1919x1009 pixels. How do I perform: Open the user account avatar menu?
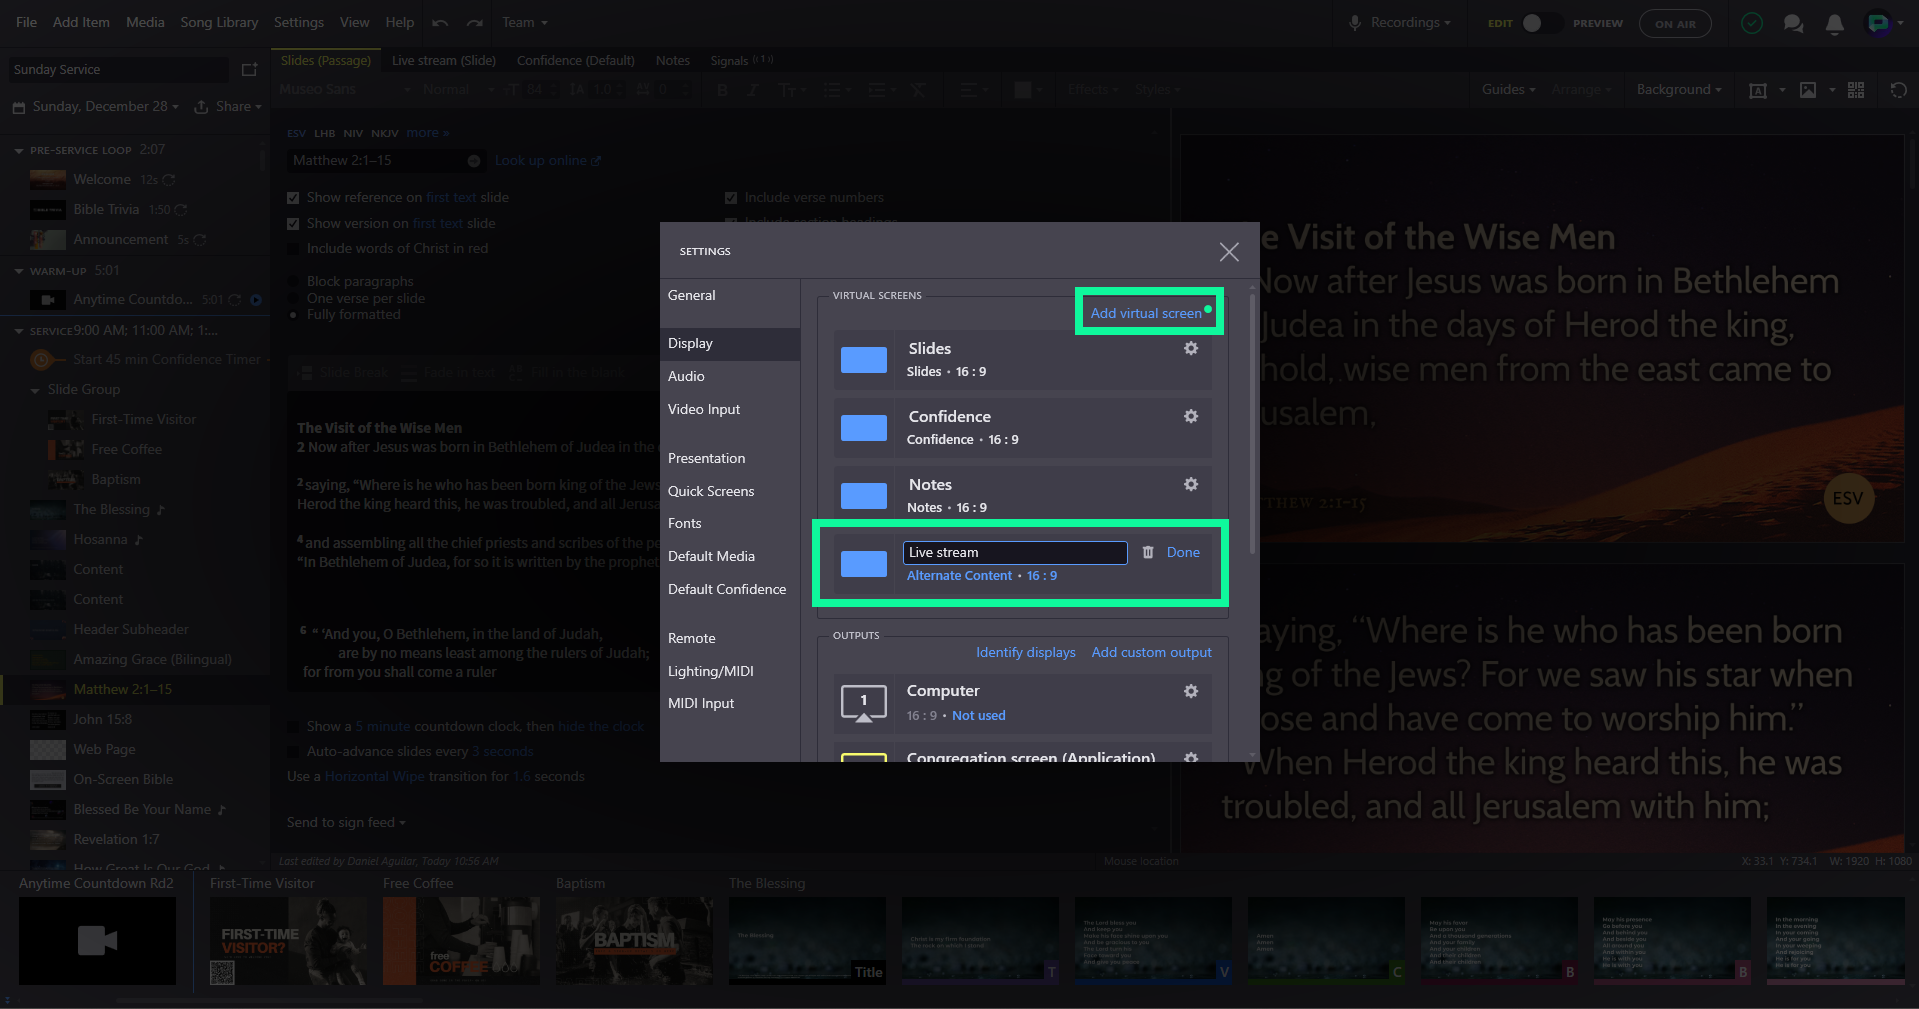(1884, 23)
